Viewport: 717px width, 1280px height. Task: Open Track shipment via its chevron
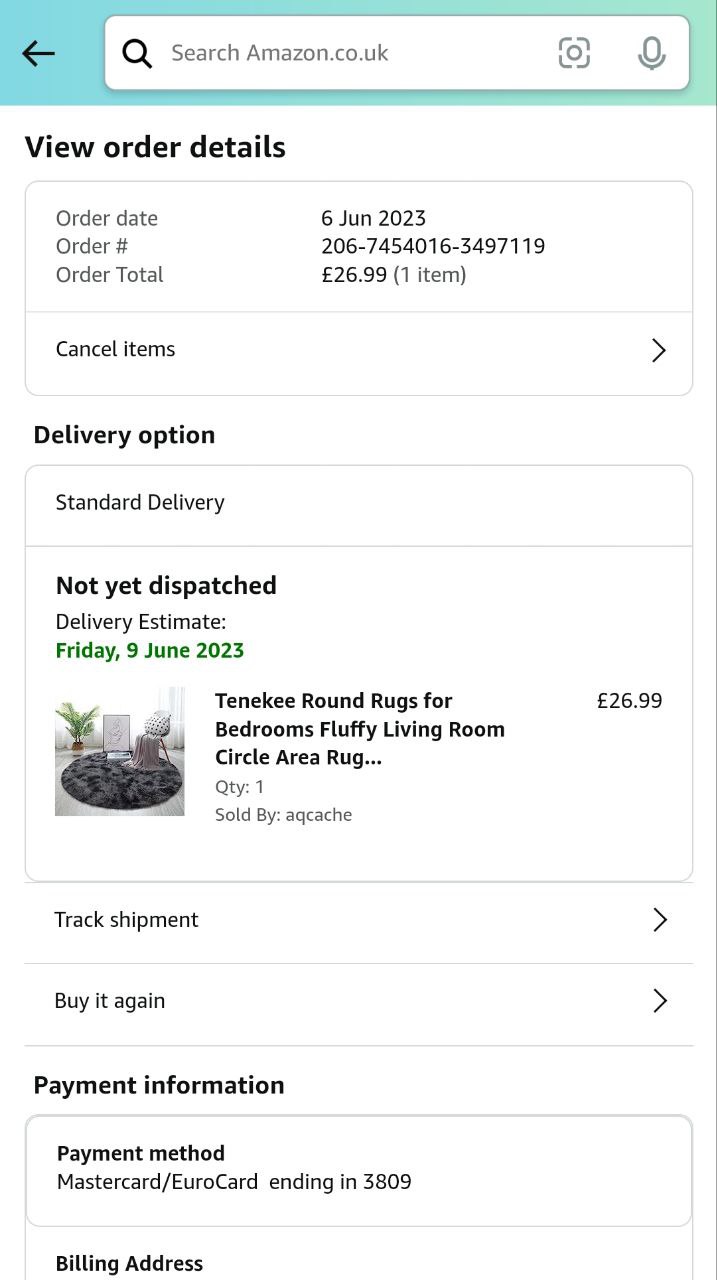(659, 920)
